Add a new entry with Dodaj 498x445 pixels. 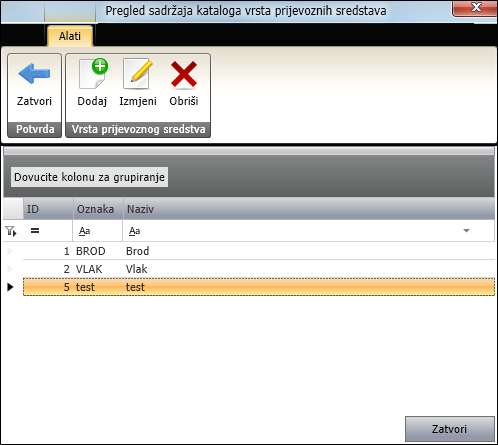92,83
